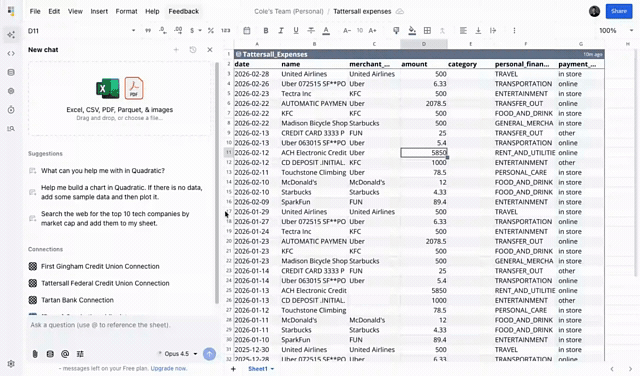Viewport: 640px width, 376px height.
Task: Click the Feedback button
Action: pos(184,11)
